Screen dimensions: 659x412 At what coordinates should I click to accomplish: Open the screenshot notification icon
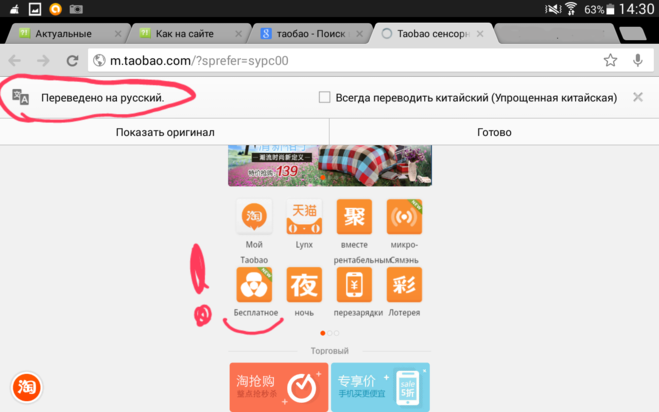76,9
